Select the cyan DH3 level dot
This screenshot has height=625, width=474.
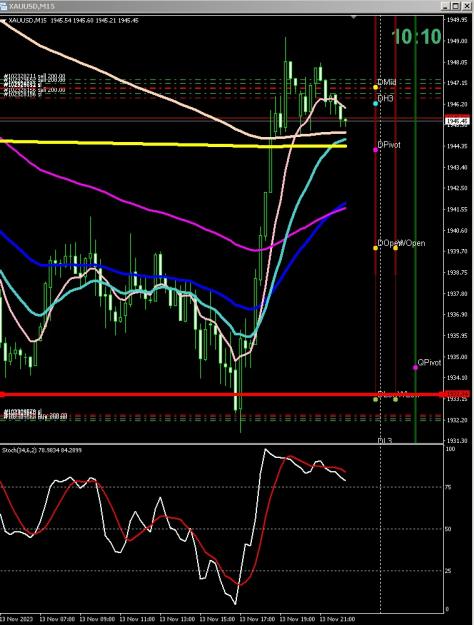pos(376,104)
